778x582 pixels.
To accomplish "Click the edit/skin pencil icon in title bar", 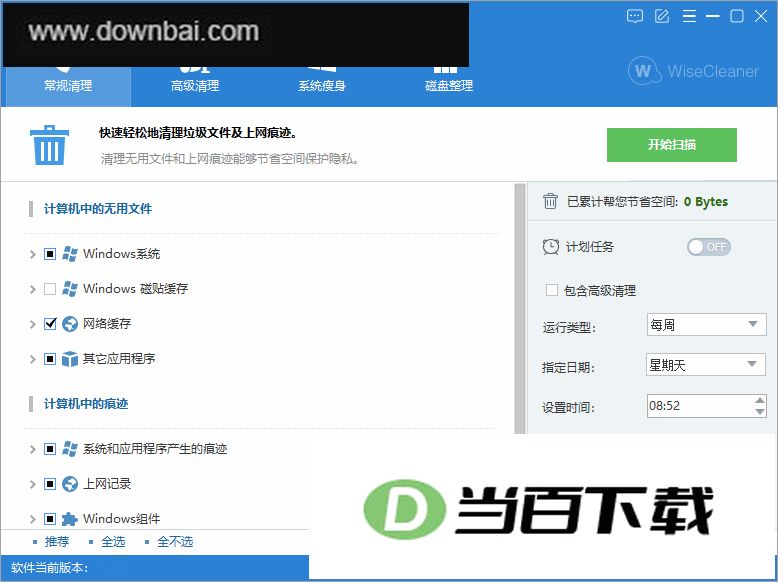I will tap(662, 16).
